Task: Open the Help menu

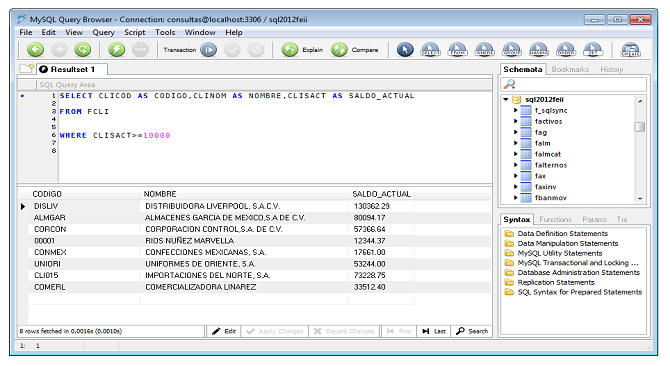Action: click(234, 32)
